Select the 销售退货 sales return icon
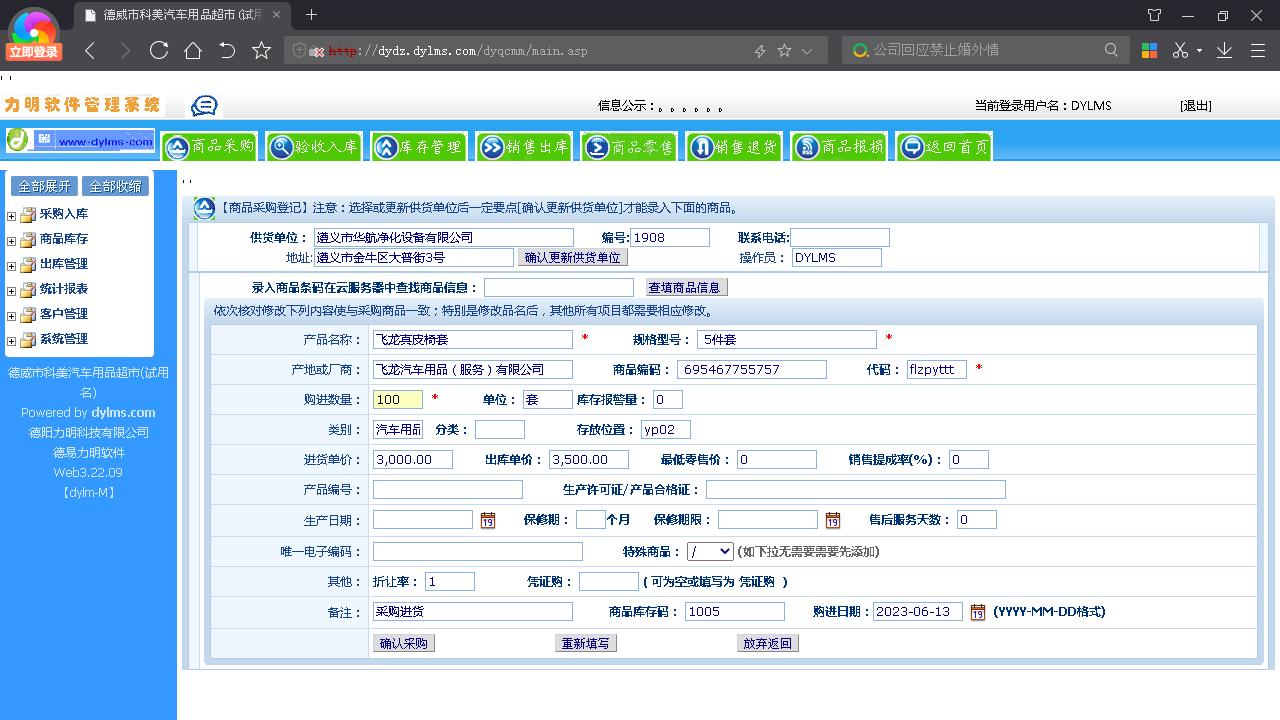This screenshot has height=720, width=1280. point(735,146)
